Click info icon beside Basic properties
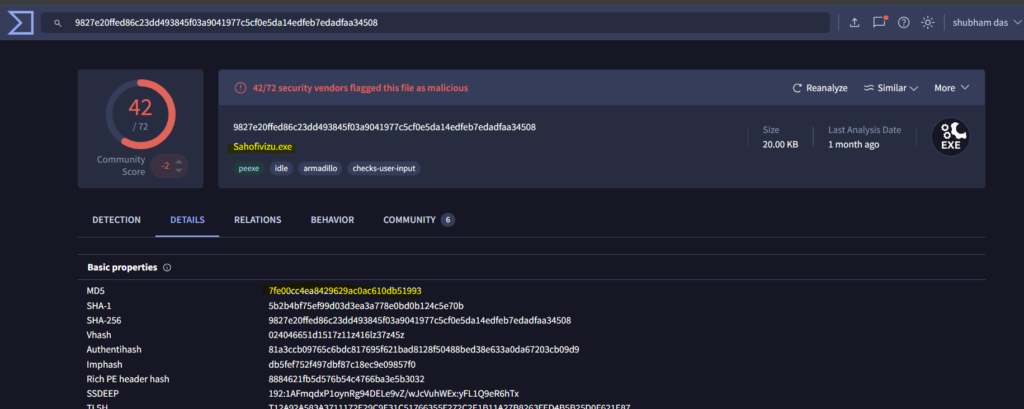 167,268
